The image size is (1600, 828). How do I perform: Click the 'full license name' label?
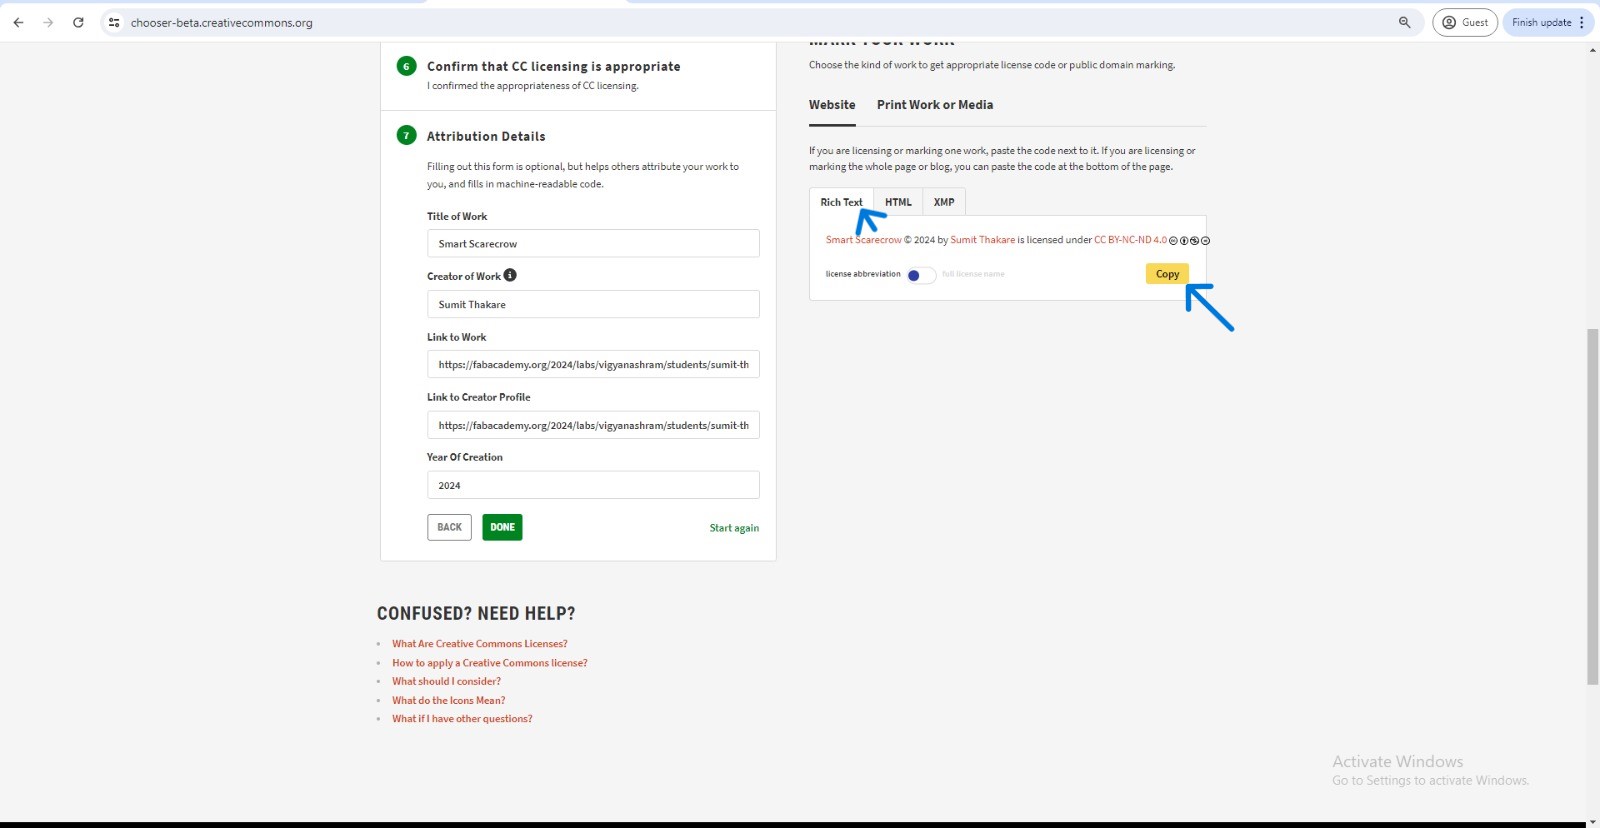[973, 274]
